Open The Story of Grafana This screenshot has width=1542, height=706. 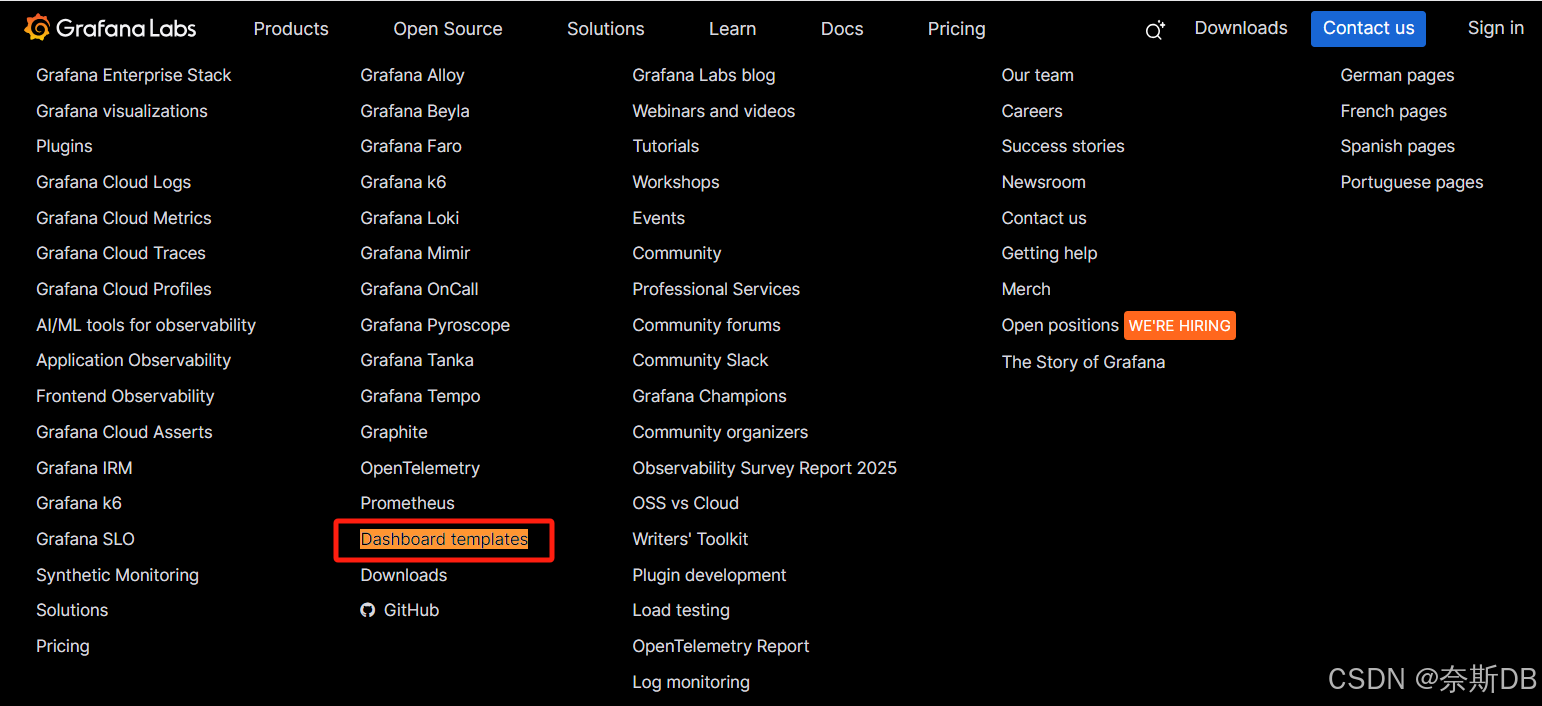pos(1083,362)
